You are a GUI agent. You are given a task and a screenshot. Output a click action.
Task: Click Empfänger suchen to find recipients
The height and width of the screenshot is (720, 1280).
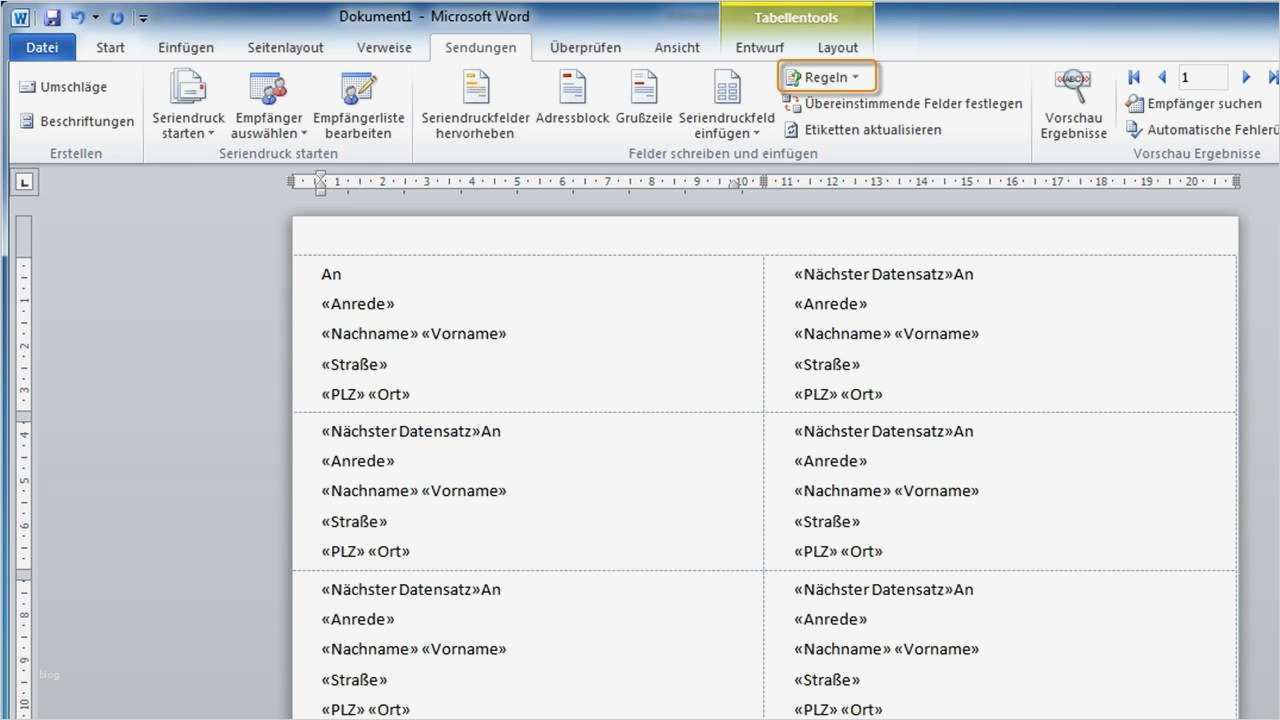(1194, 103)
